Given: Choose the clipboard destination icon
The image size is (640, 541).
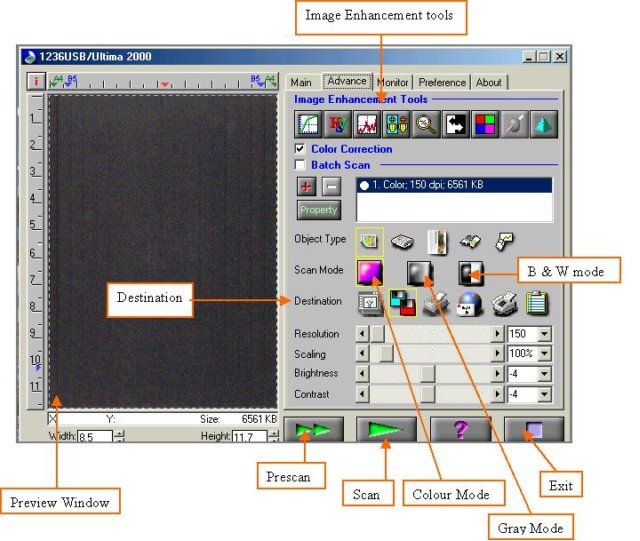Looking at the screenshot, I should point(538,302).
